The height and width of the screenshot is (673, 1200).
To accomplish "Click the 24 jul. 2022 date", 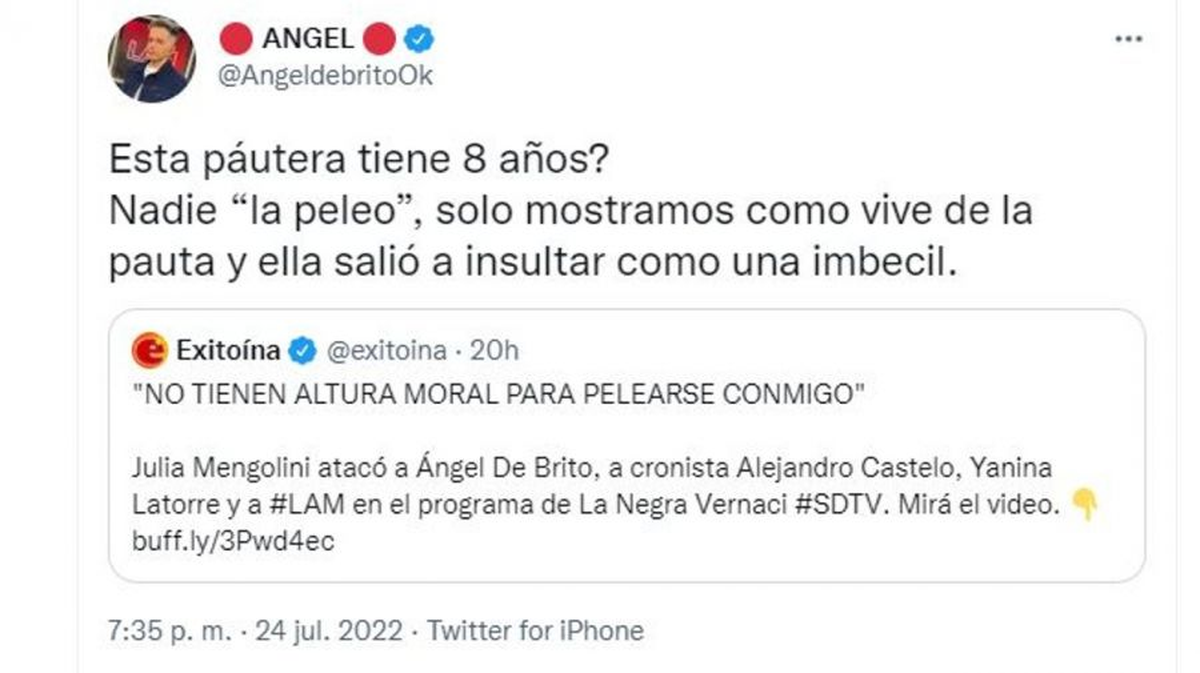I will click(x=330, y=631).
